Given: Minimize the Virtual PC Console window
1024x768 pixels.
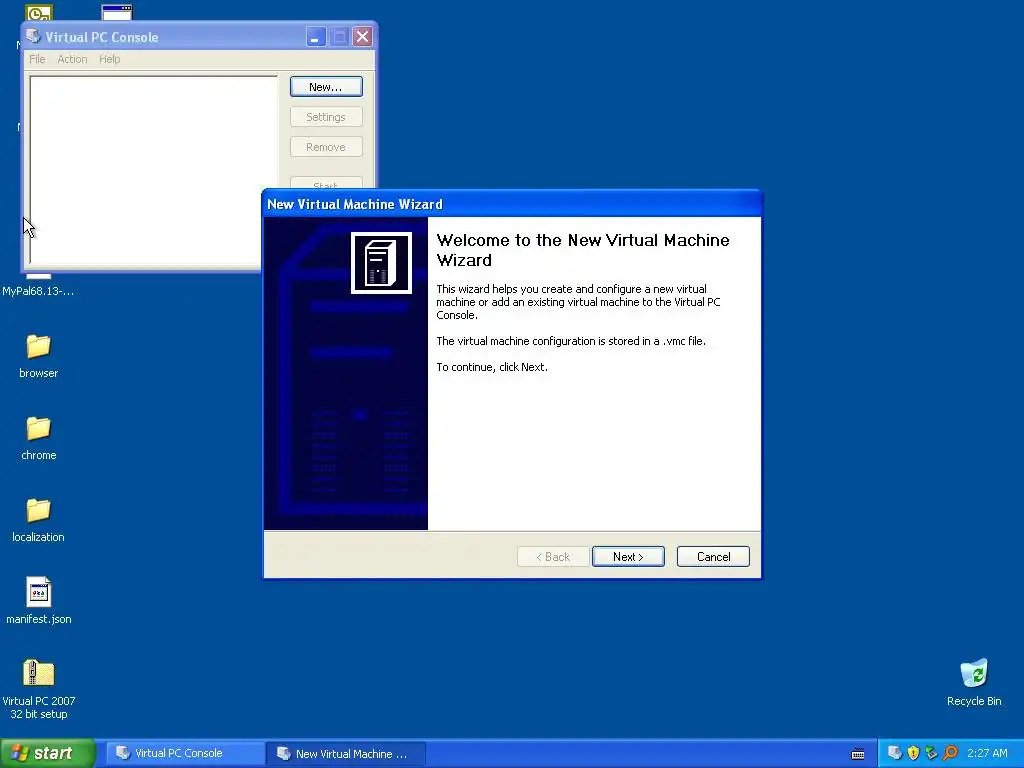Looking at the screenshot, I should tap(315, 37).
